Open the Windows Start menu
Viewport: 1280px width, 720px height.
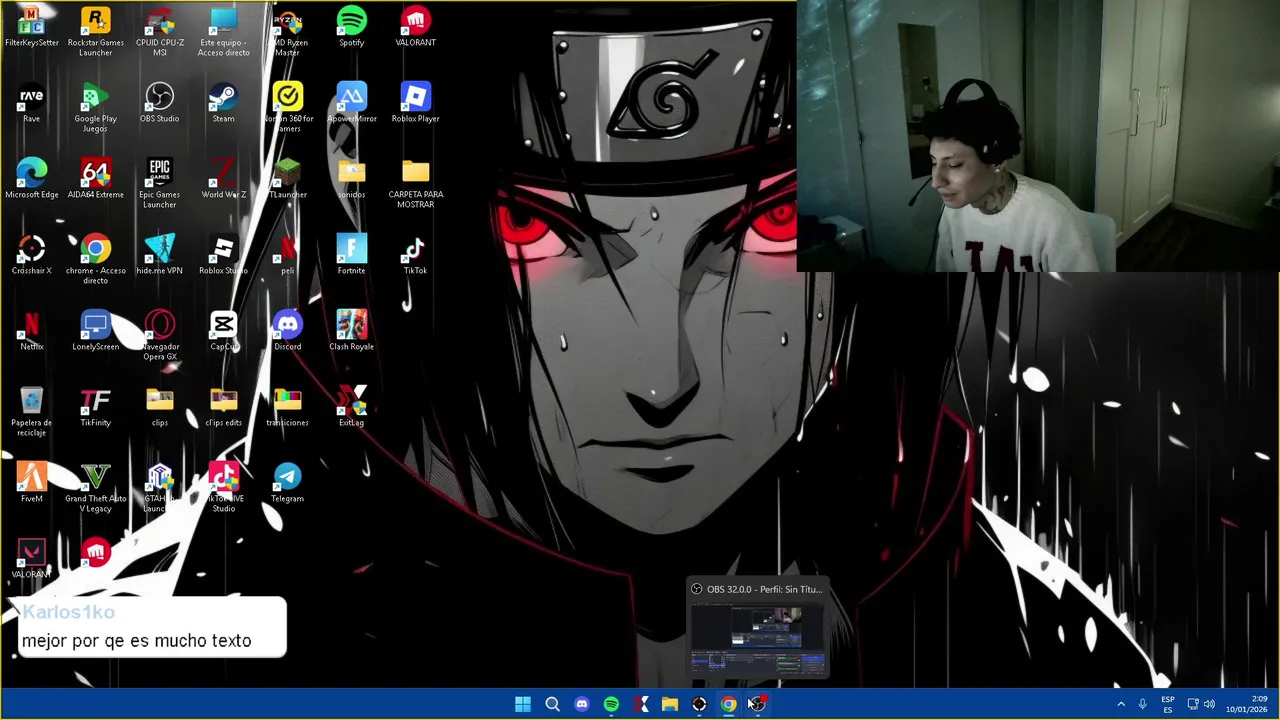point(523,704)
